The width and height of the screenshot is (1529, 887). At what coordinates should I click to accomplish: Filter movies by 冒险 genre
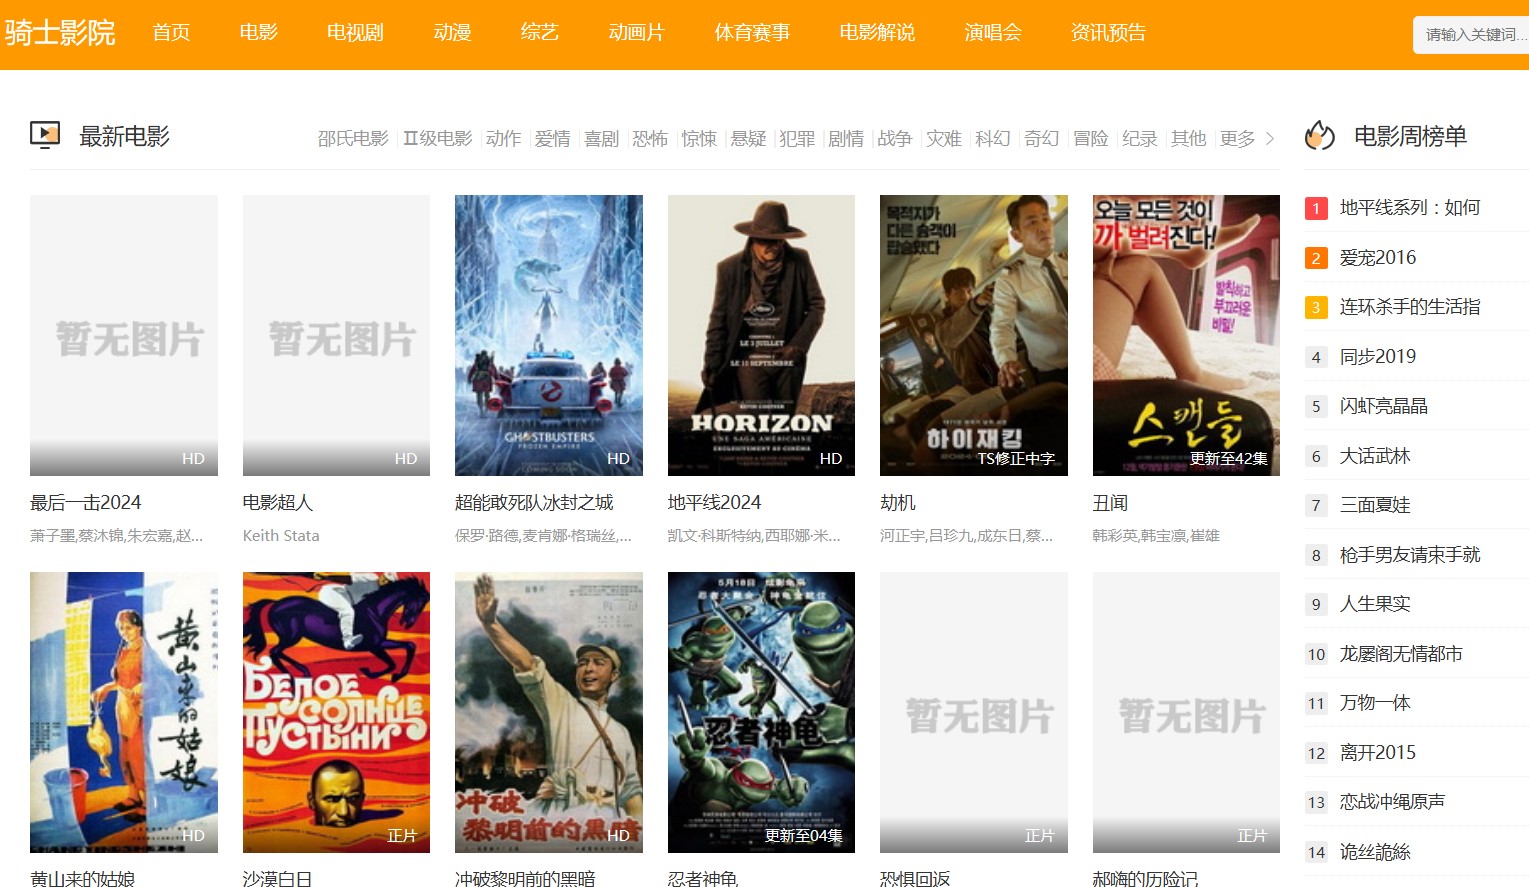coord(1091,138)
